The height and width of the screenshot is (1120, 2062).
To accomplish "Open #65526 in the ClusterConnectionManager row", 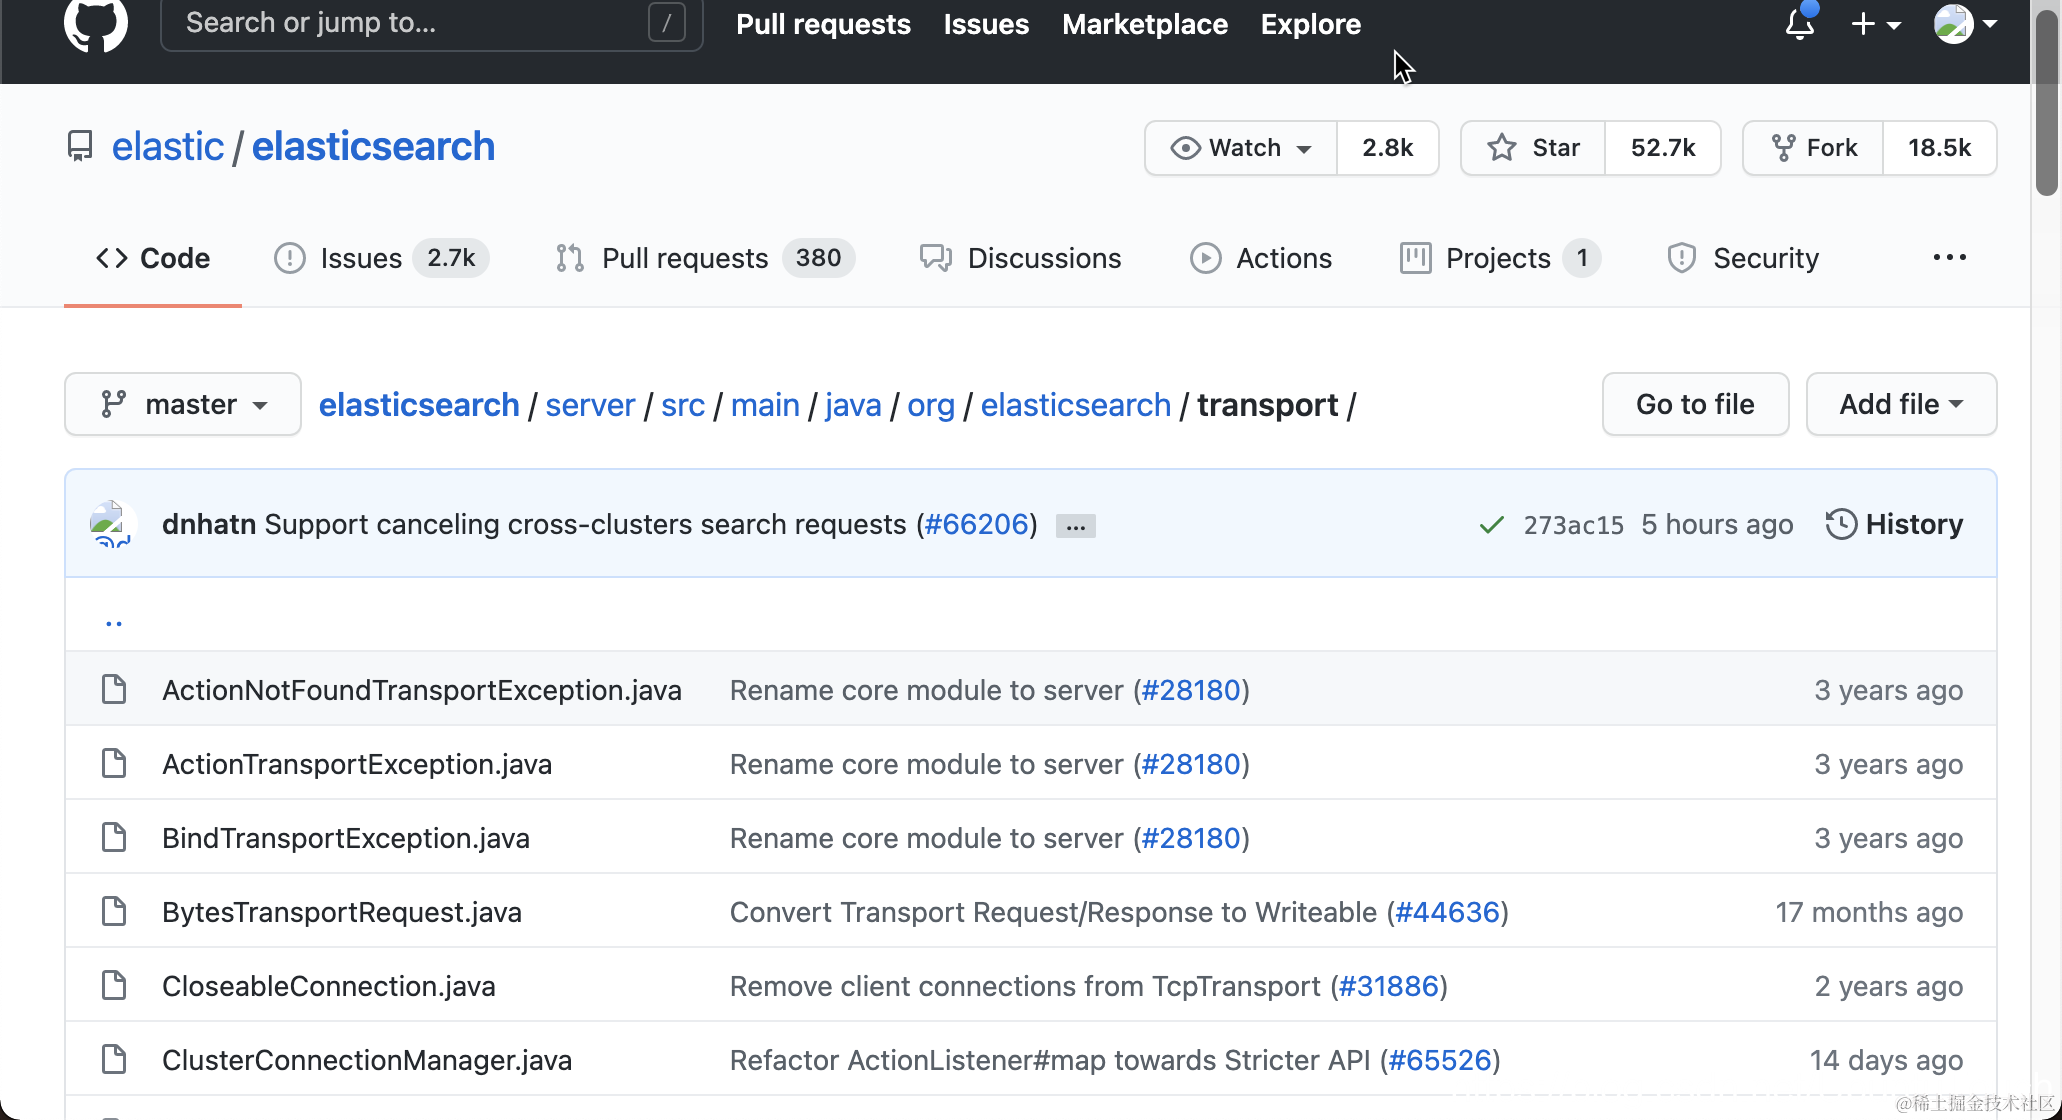I will point(1440,1060).
